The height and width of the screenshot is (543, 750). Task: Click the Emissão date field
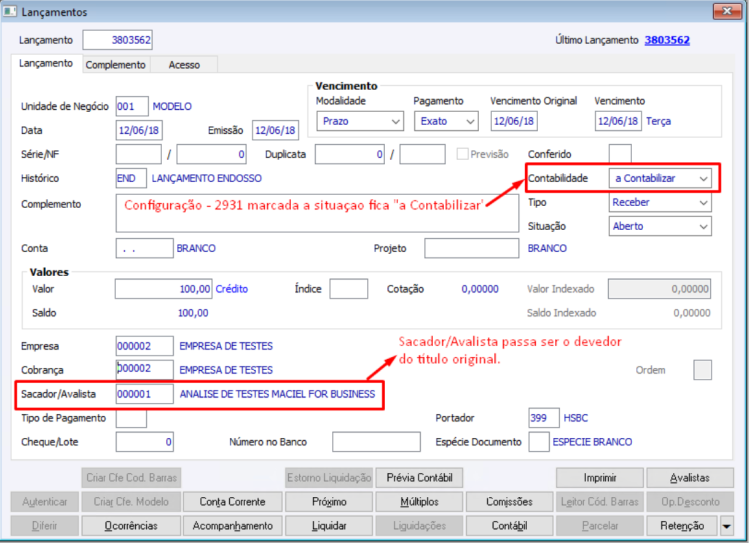[x=276, y=130]
